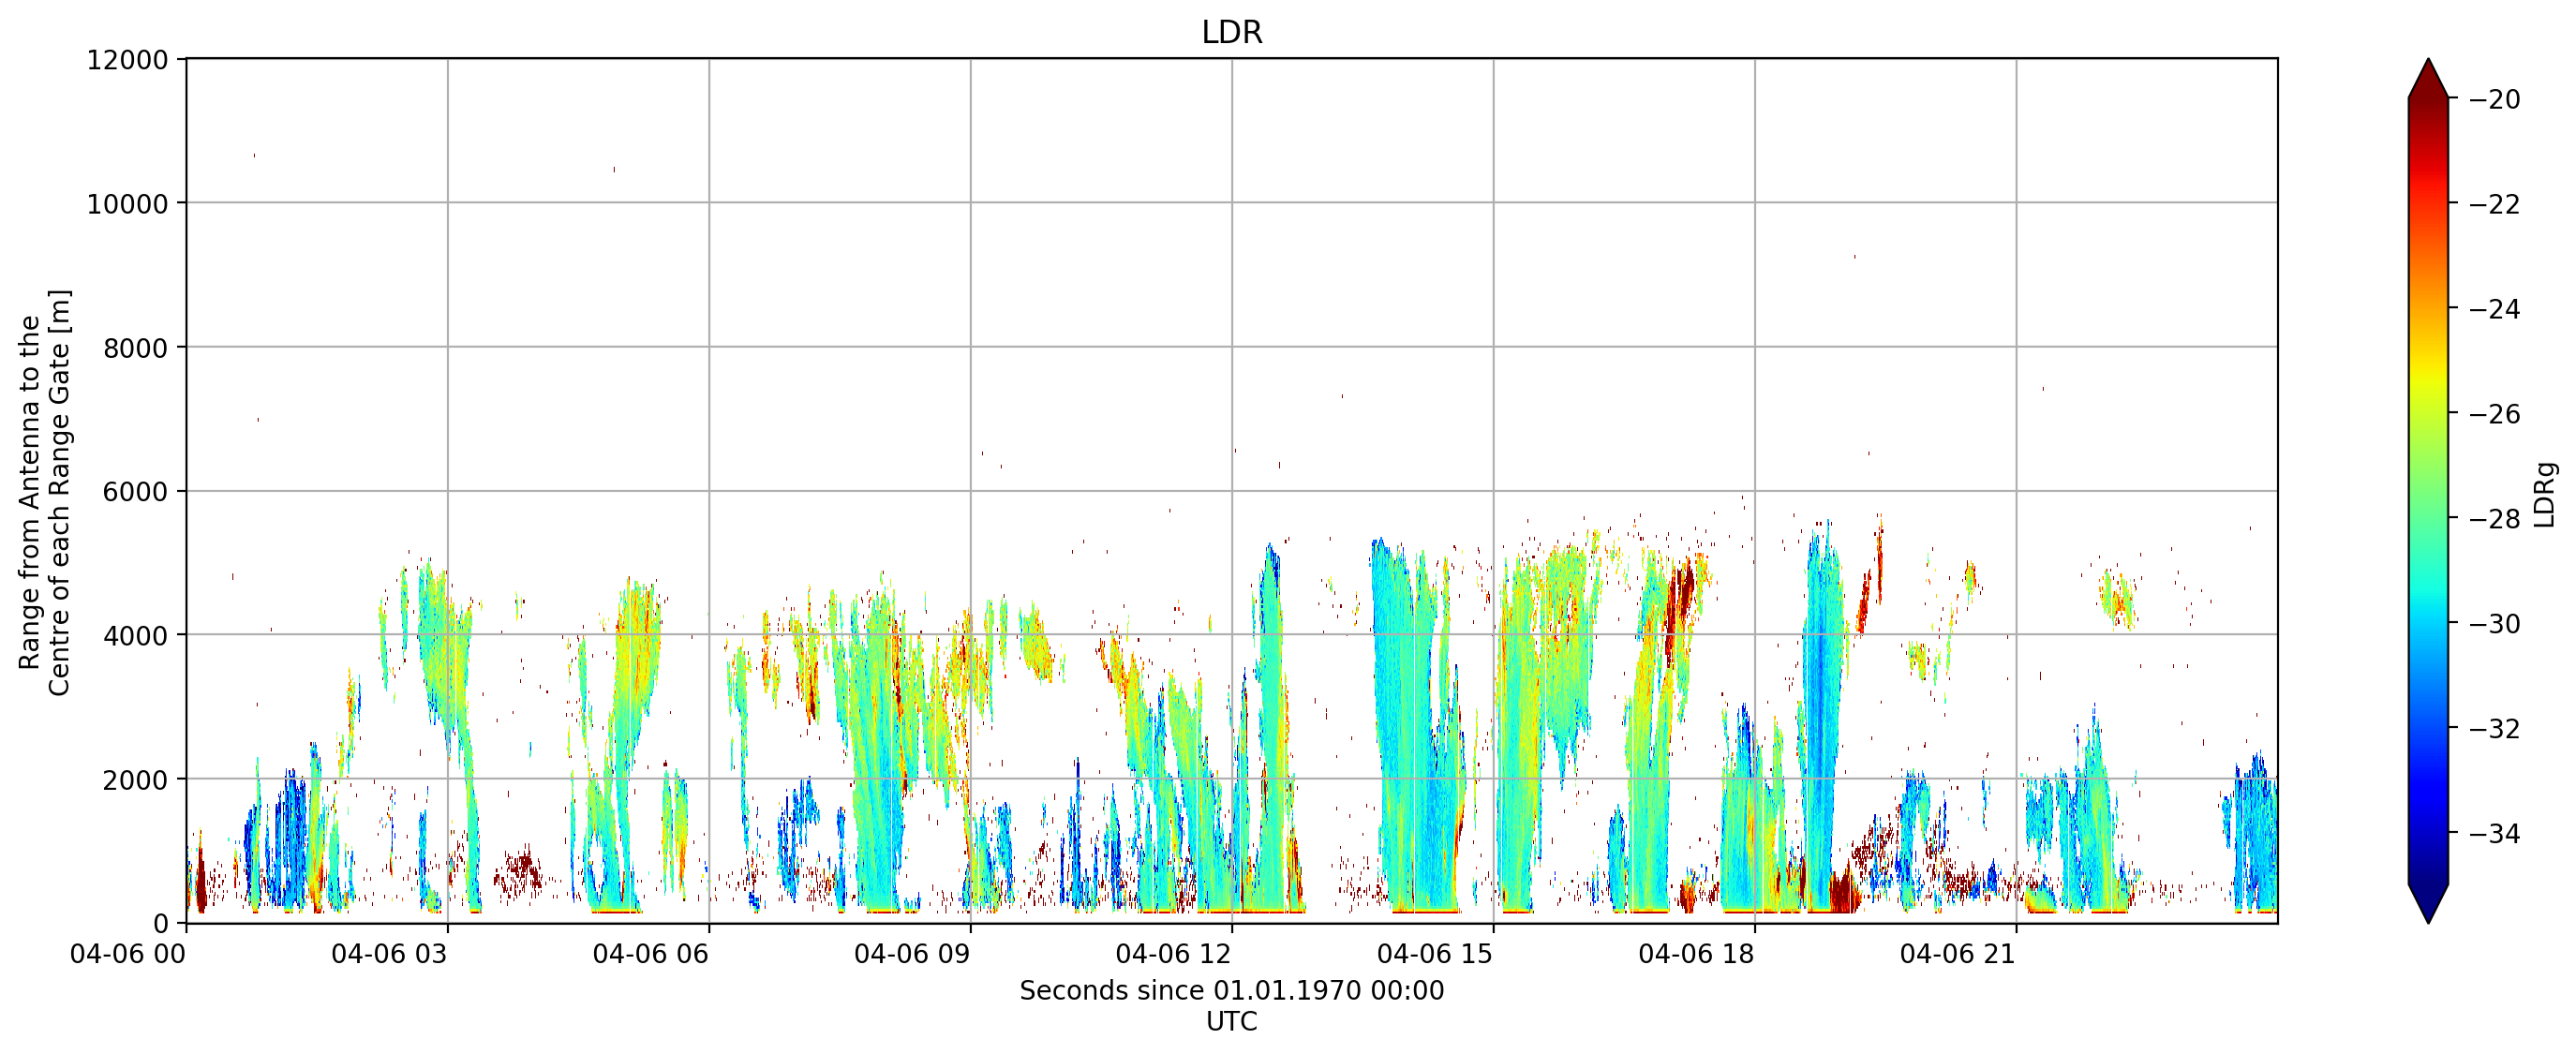Click the colorbar tick label −20
Viewport: 2576px width, 1054px height.
pos(2494,100)
